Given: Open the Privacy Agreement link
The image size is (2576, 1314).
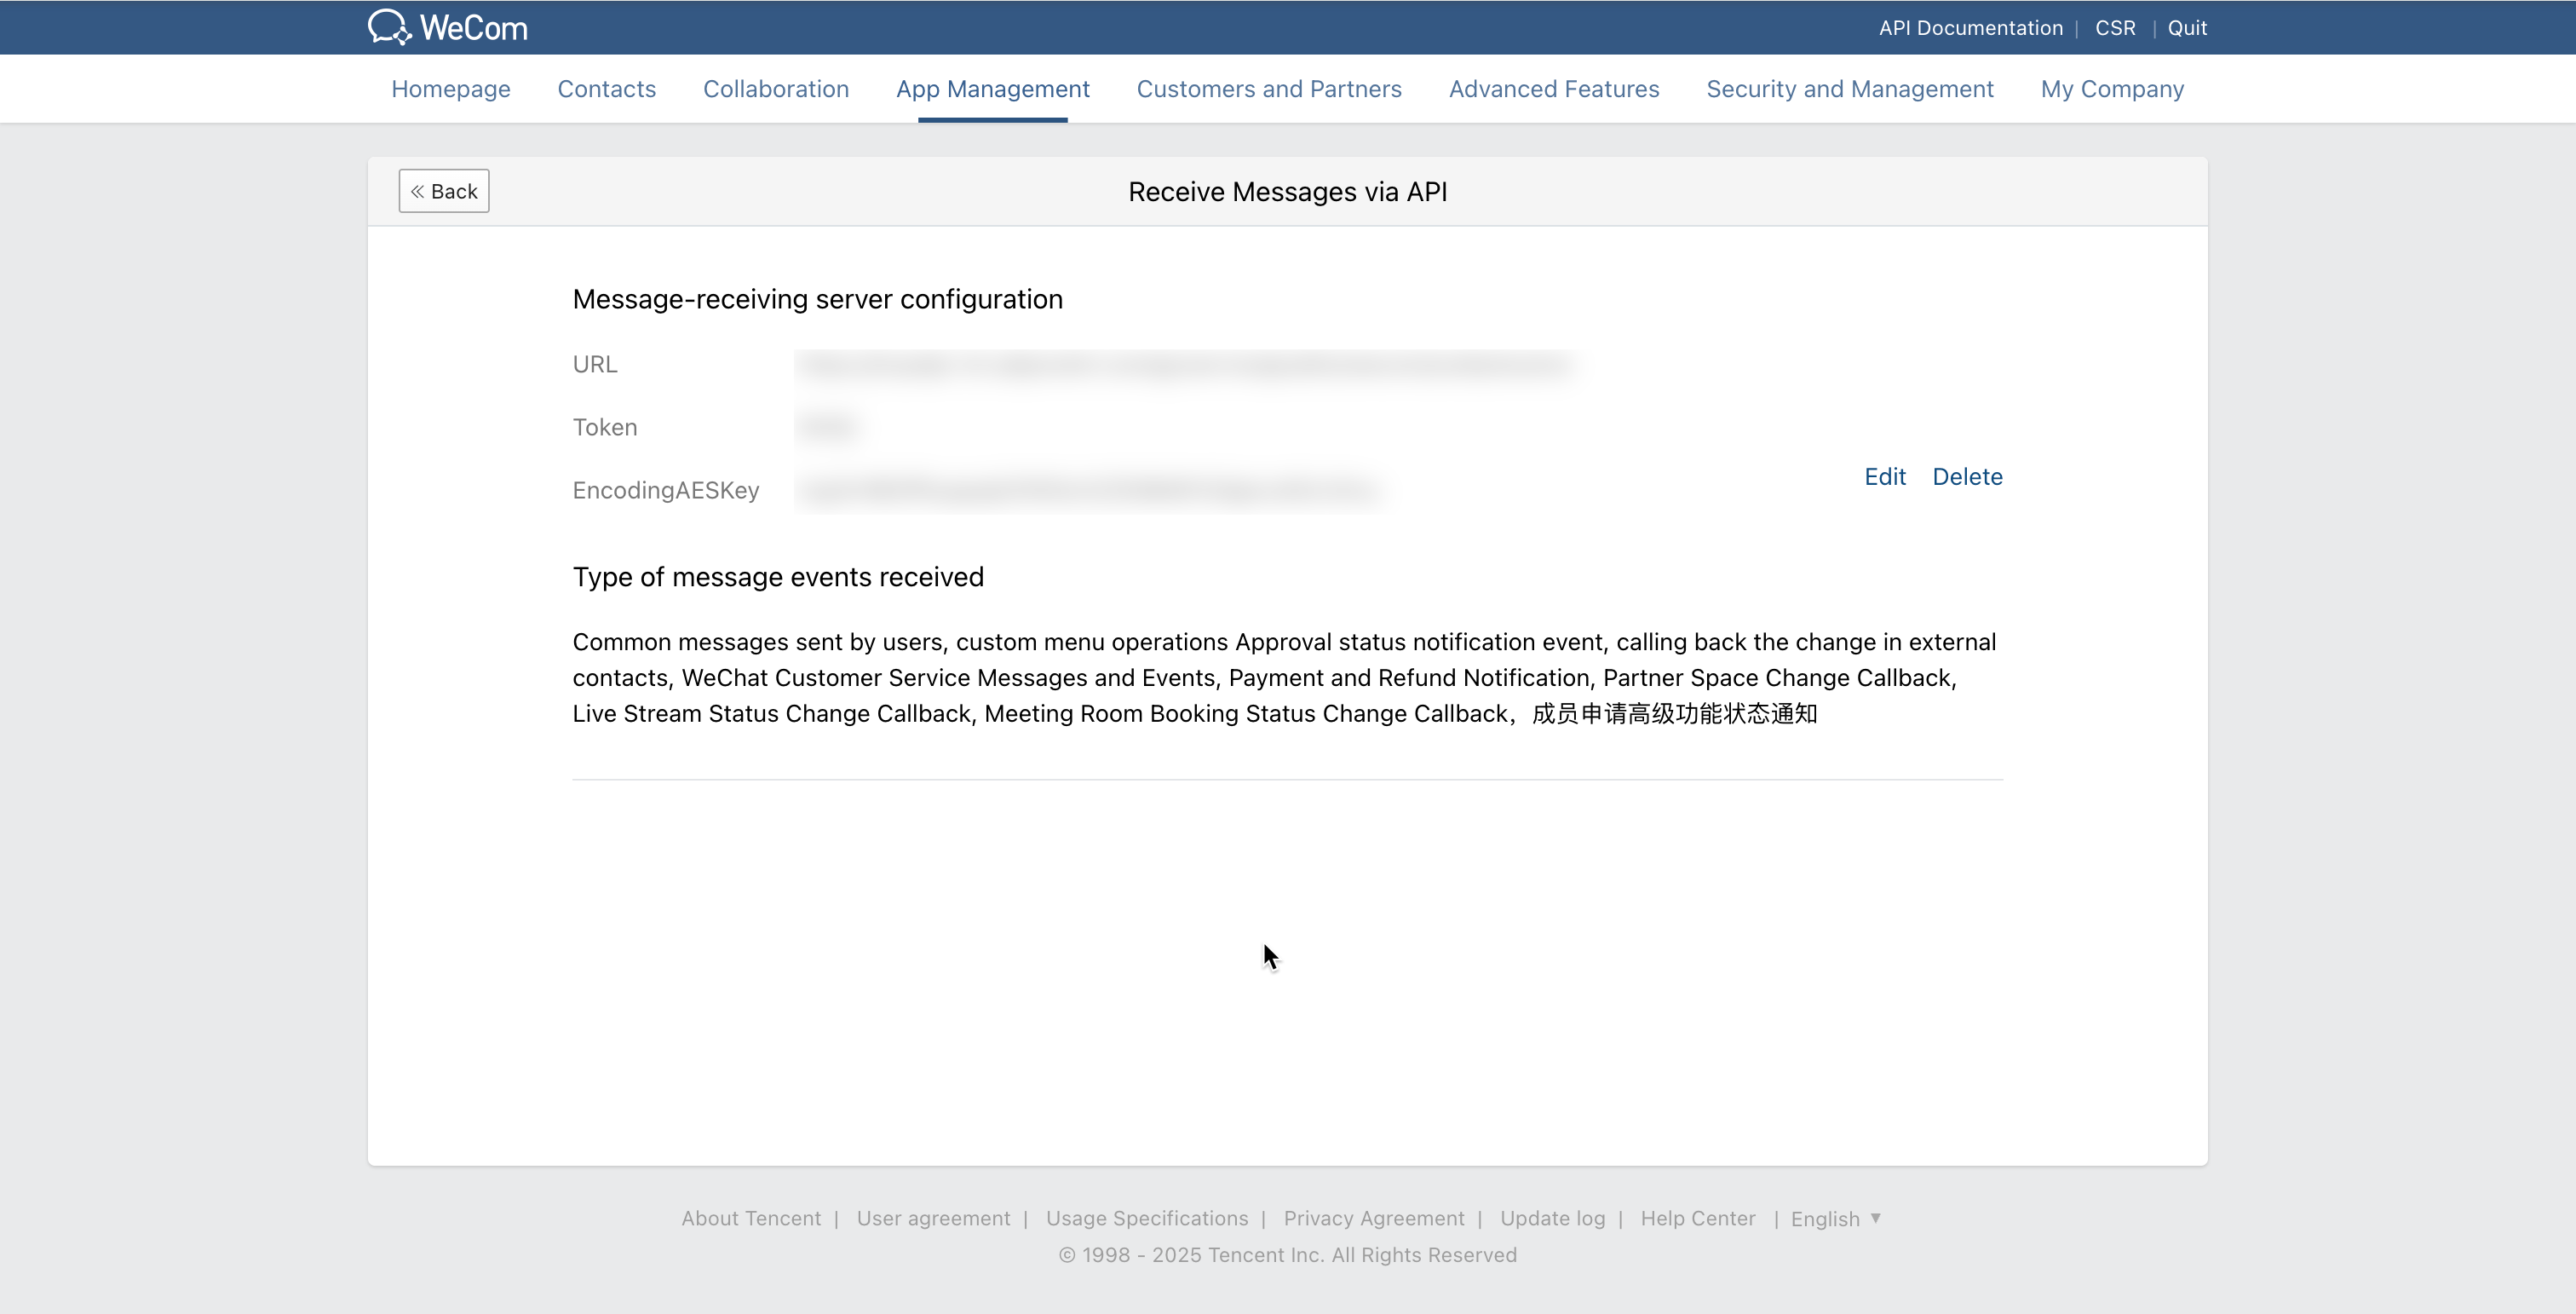Looking at the screenshot, I should pyautogui.click(x=1373, y=1219).
